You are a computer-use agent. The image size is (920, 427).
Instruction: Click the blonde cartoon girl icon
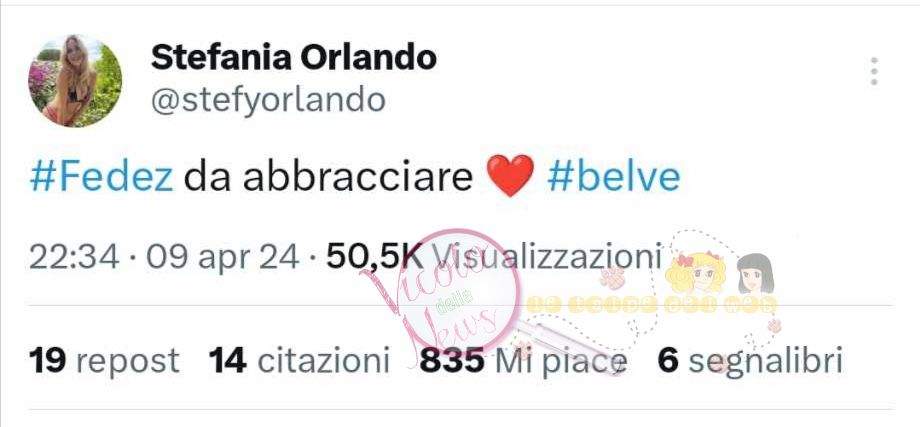tap(696, 272)
